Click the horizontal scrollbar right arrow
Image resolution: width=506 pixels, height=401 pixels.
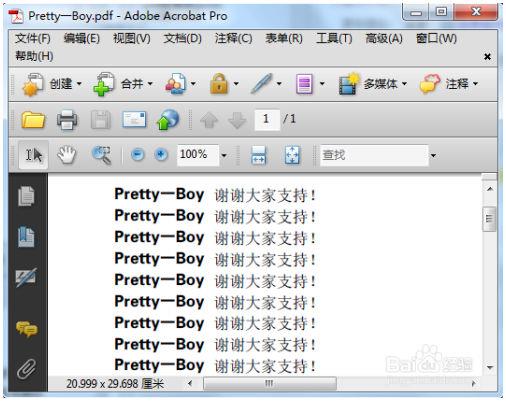pos(473,383)
